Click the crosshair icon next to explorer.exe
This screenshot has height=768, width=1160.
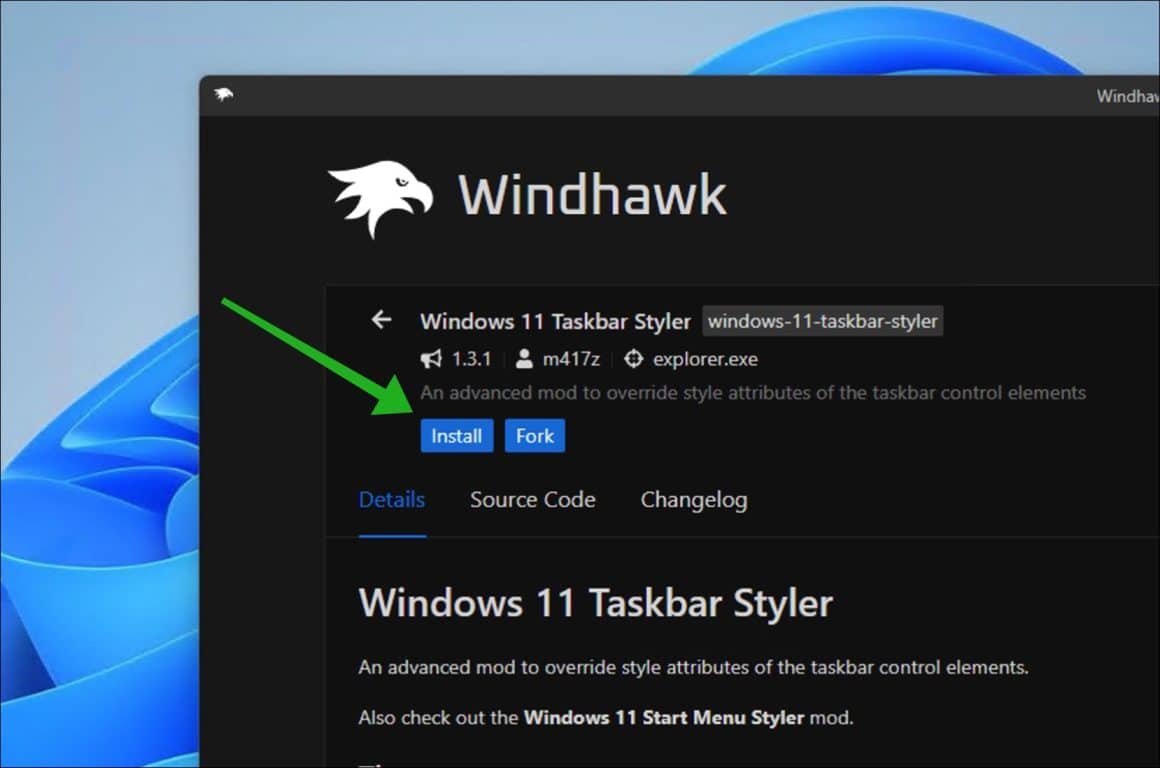coord(632,358)
